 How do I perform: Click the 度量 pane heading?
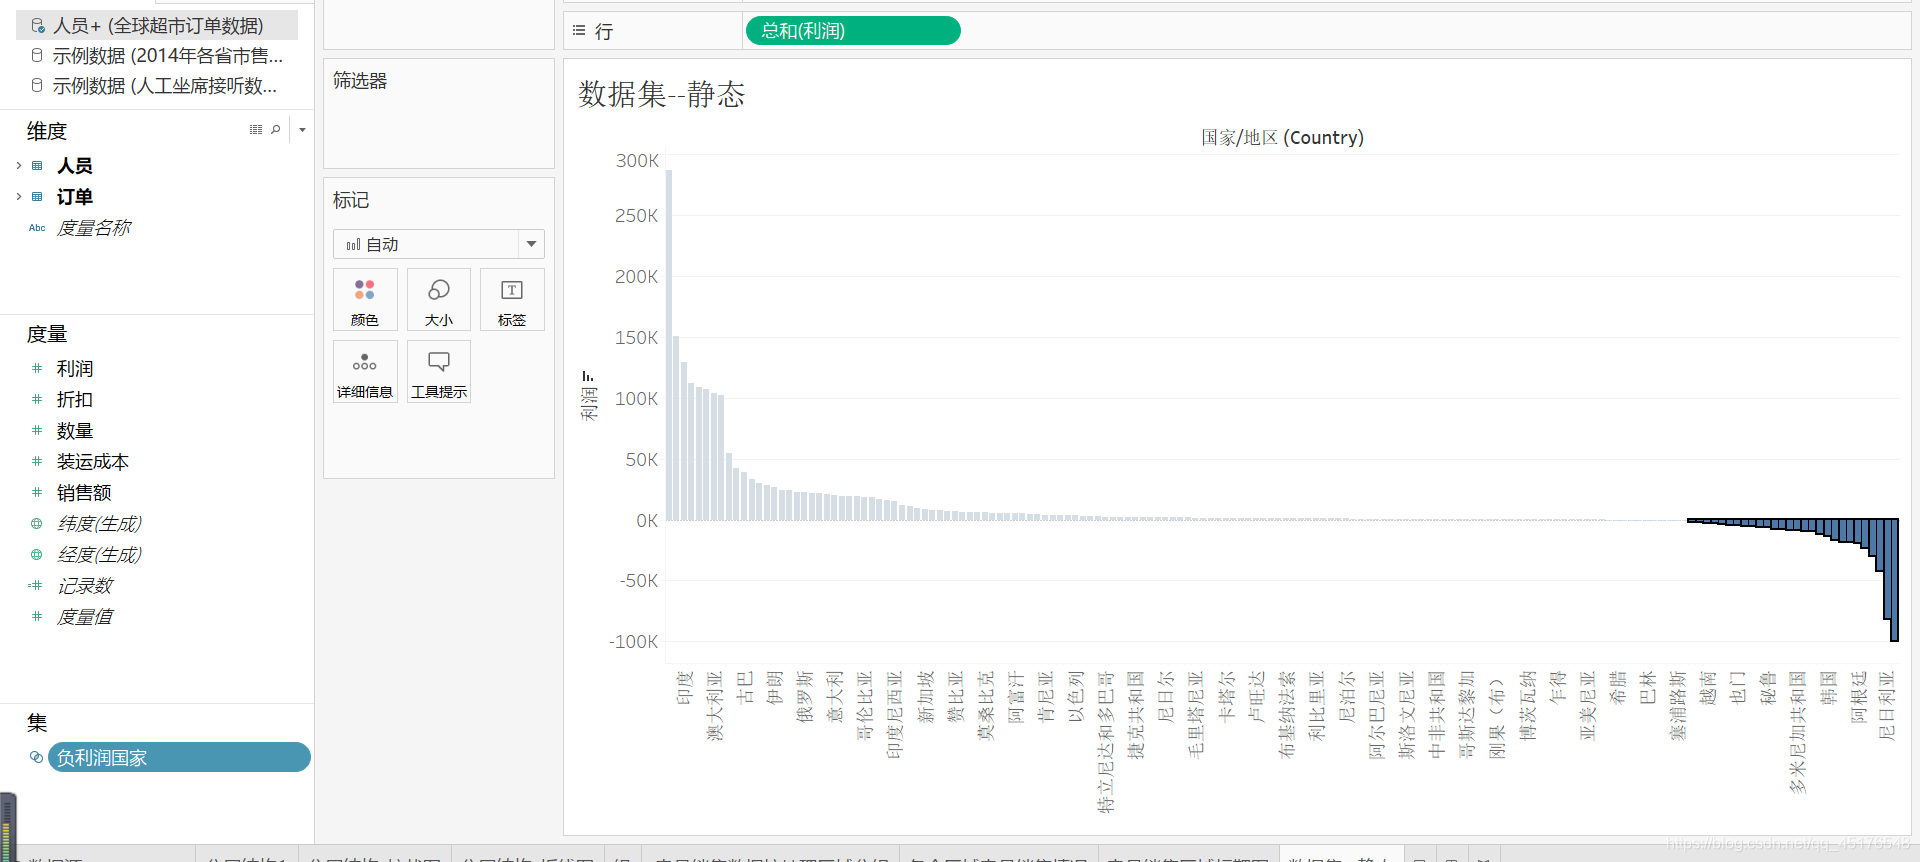(46, 334)
